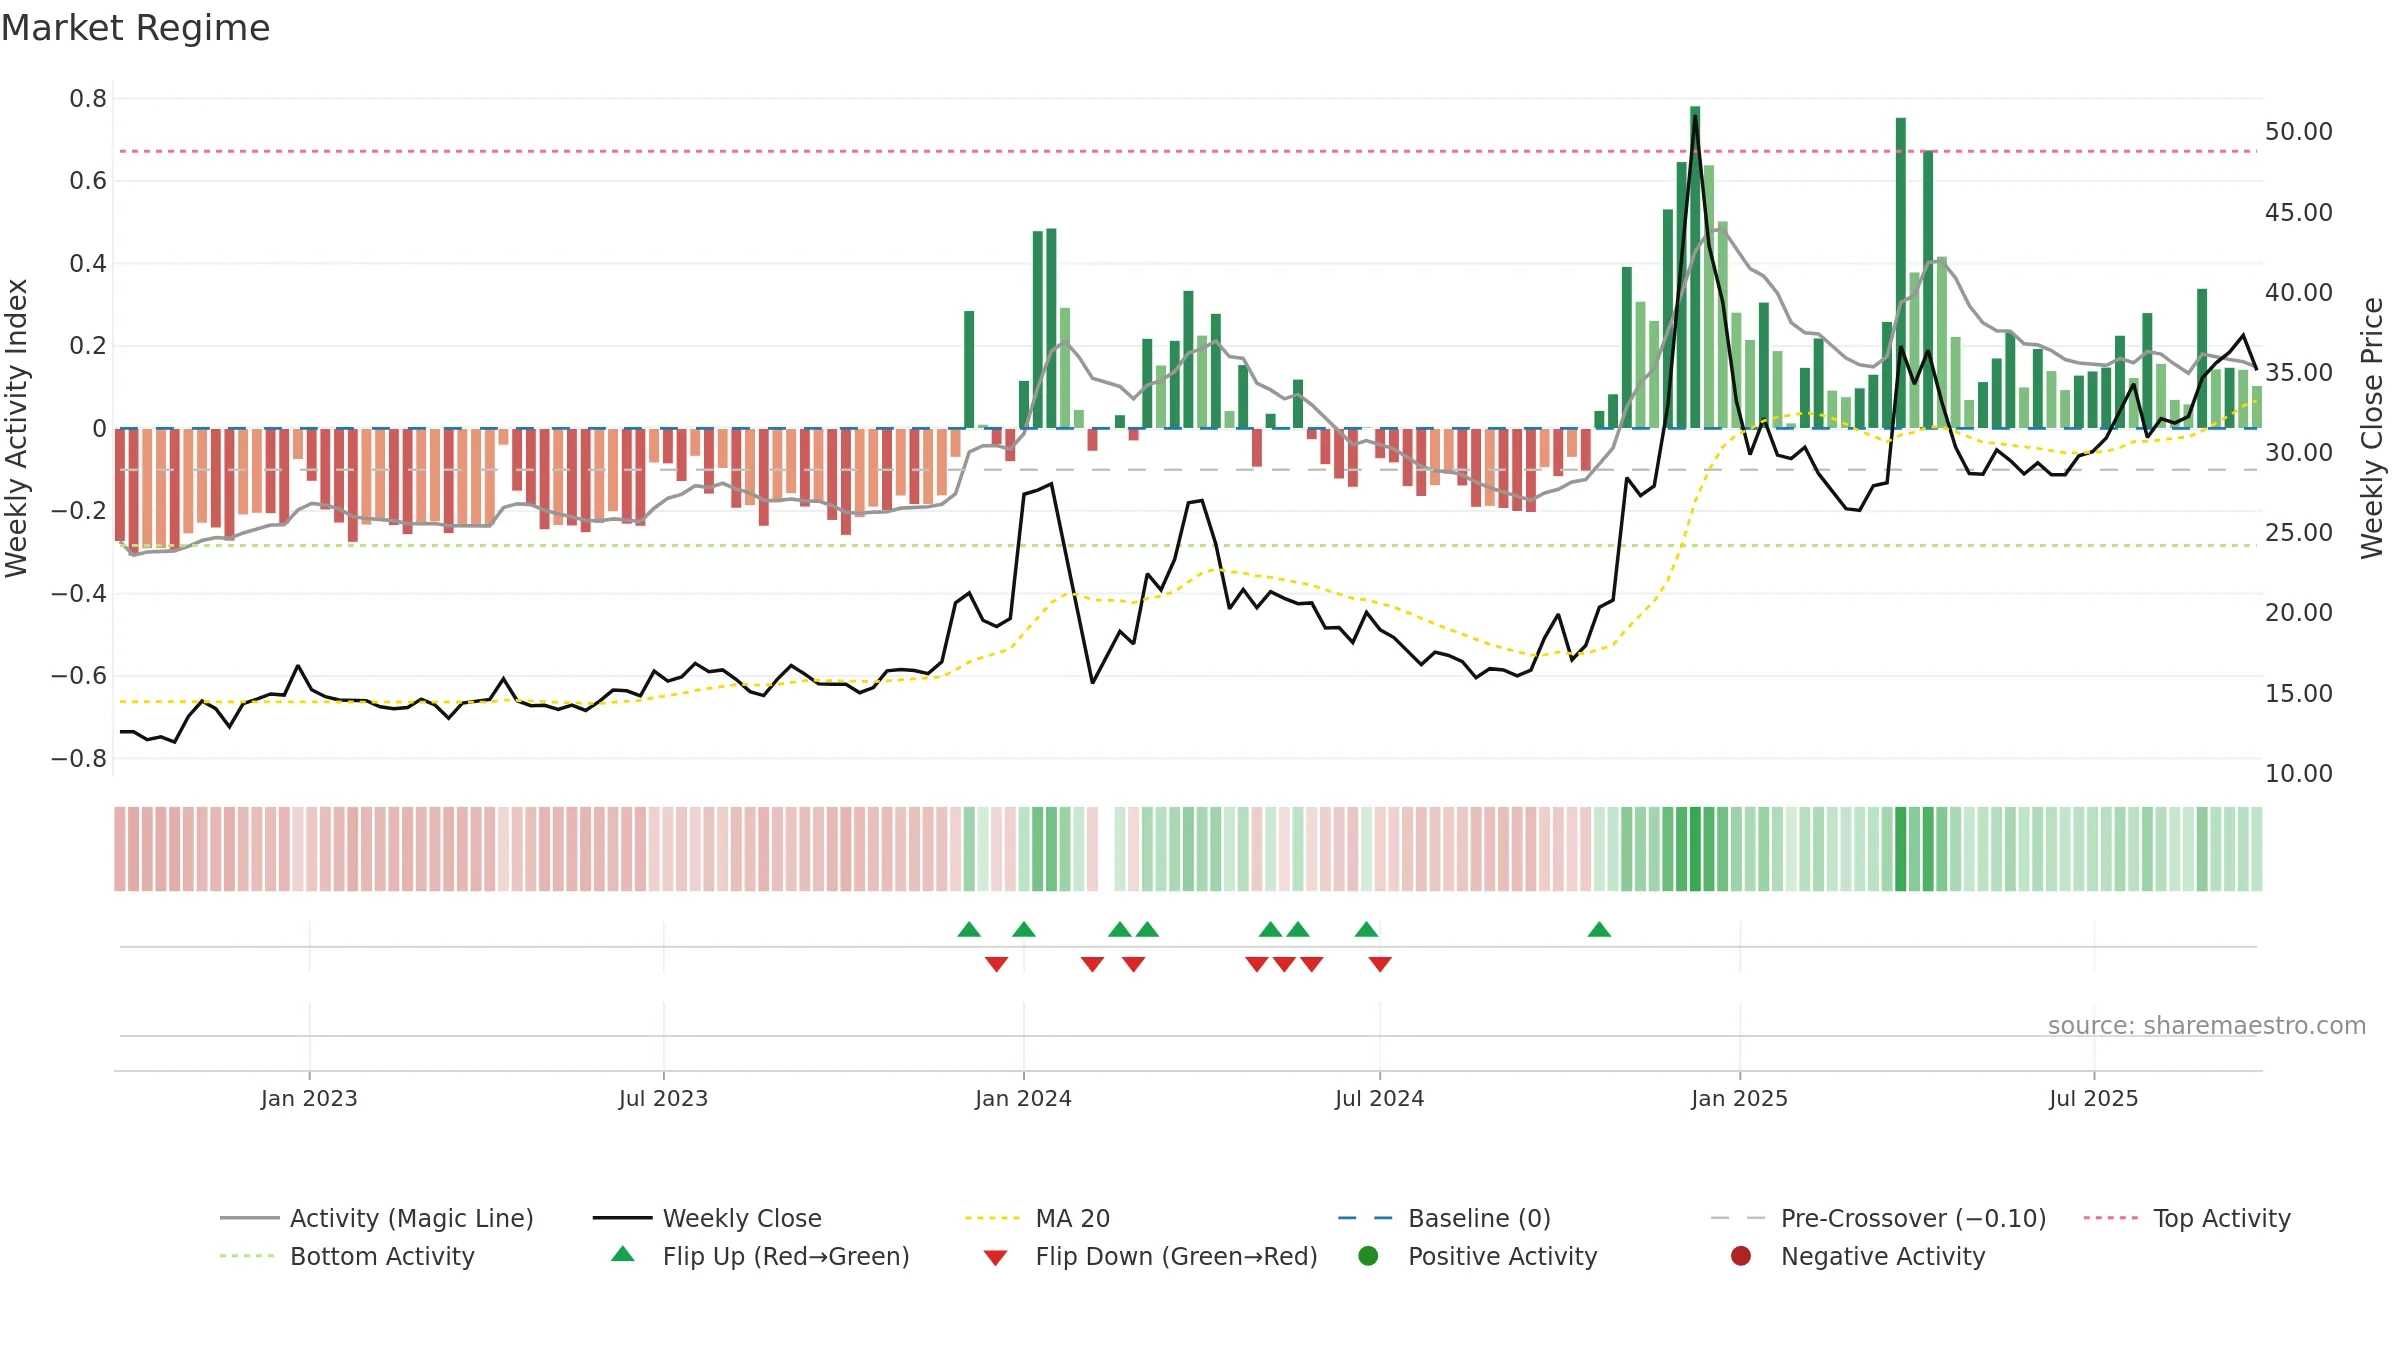This screenshot has width=2400, height=1350.
Task: Click the Jan 2024 axis label
Action: tap(1023, 1098)
